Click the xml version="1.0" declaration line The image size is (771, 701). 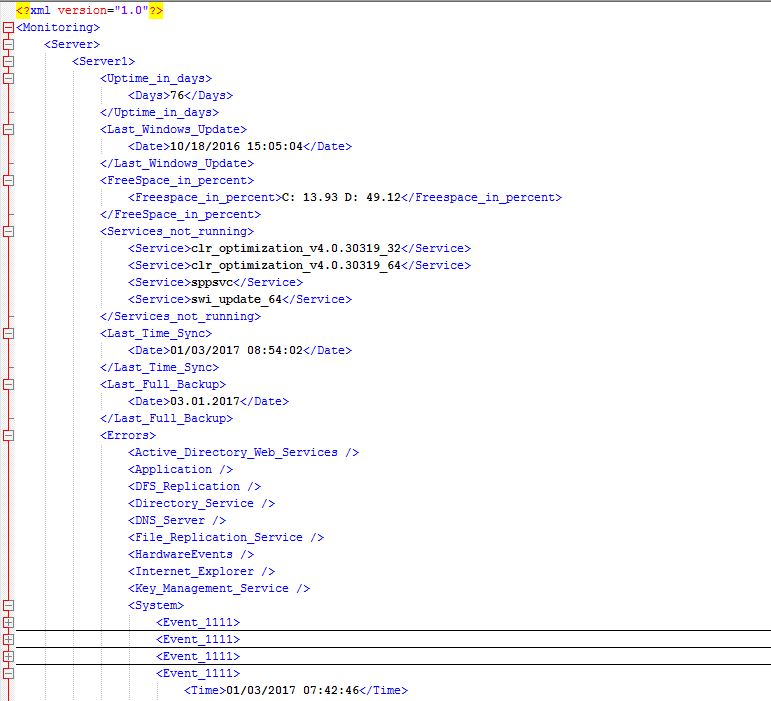tap(89, 10)
